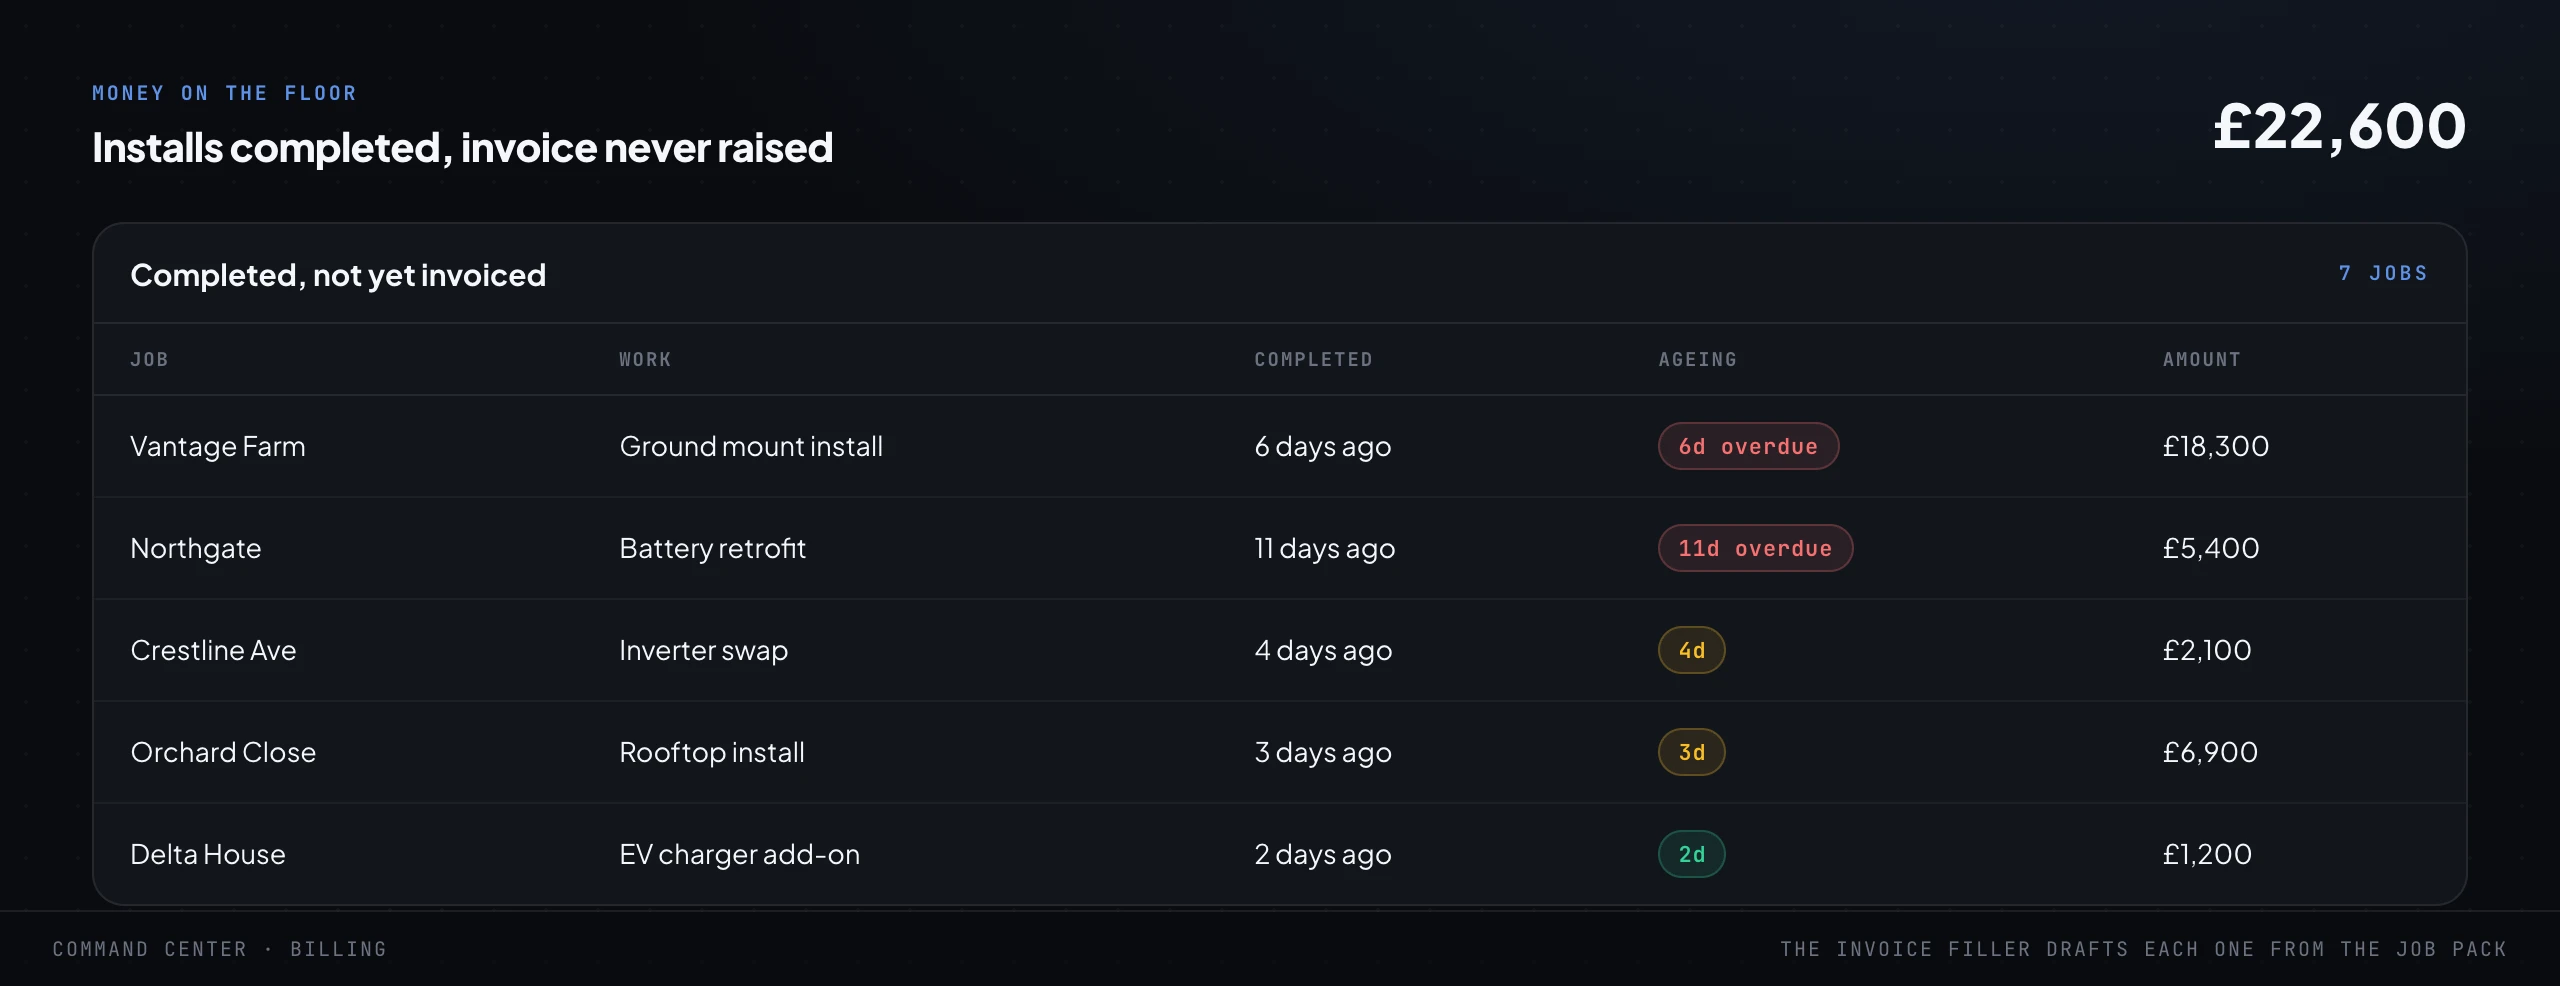Image resolution: width=2560 pixels, height=986 pixels.
Task: Sort by the Amount column header
Action: point(2201,360)
